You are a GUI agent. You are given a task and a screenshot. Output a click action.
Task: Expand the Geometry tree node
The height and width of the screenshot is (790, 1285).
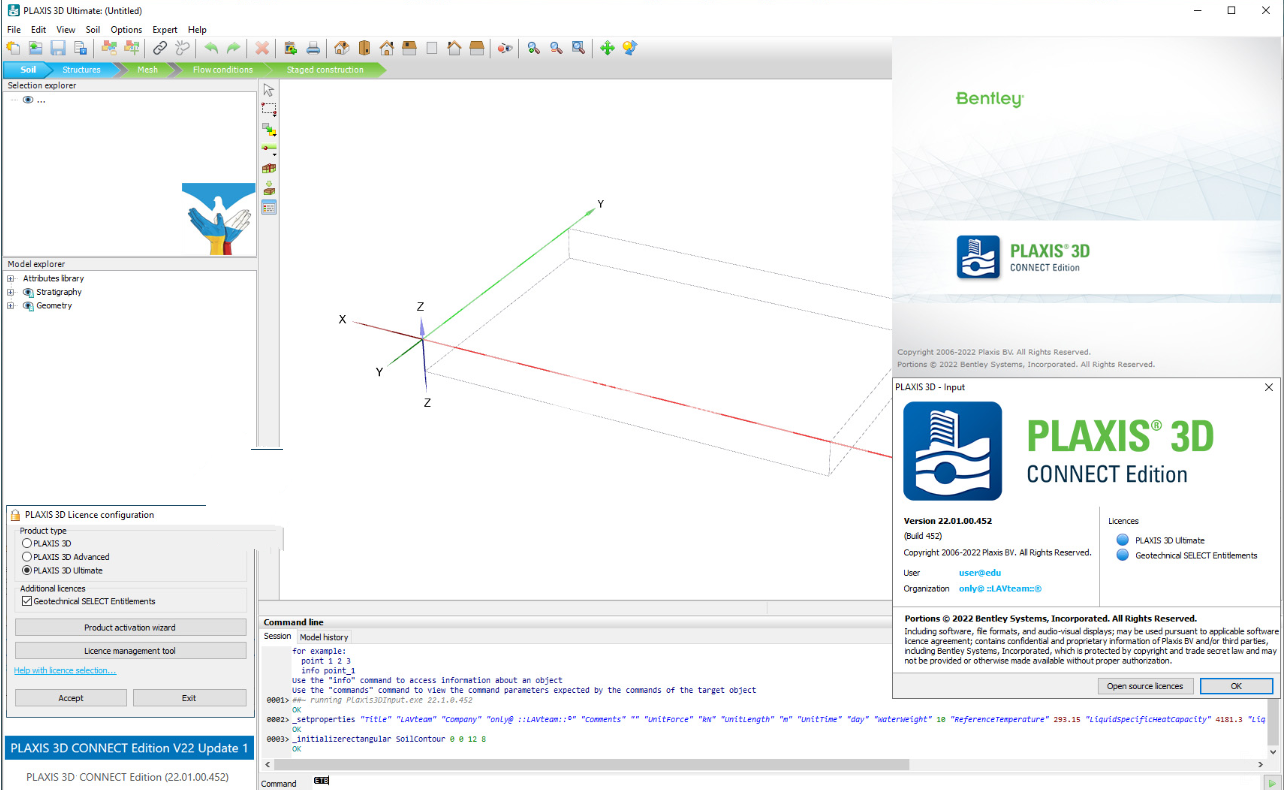[11, 306]
